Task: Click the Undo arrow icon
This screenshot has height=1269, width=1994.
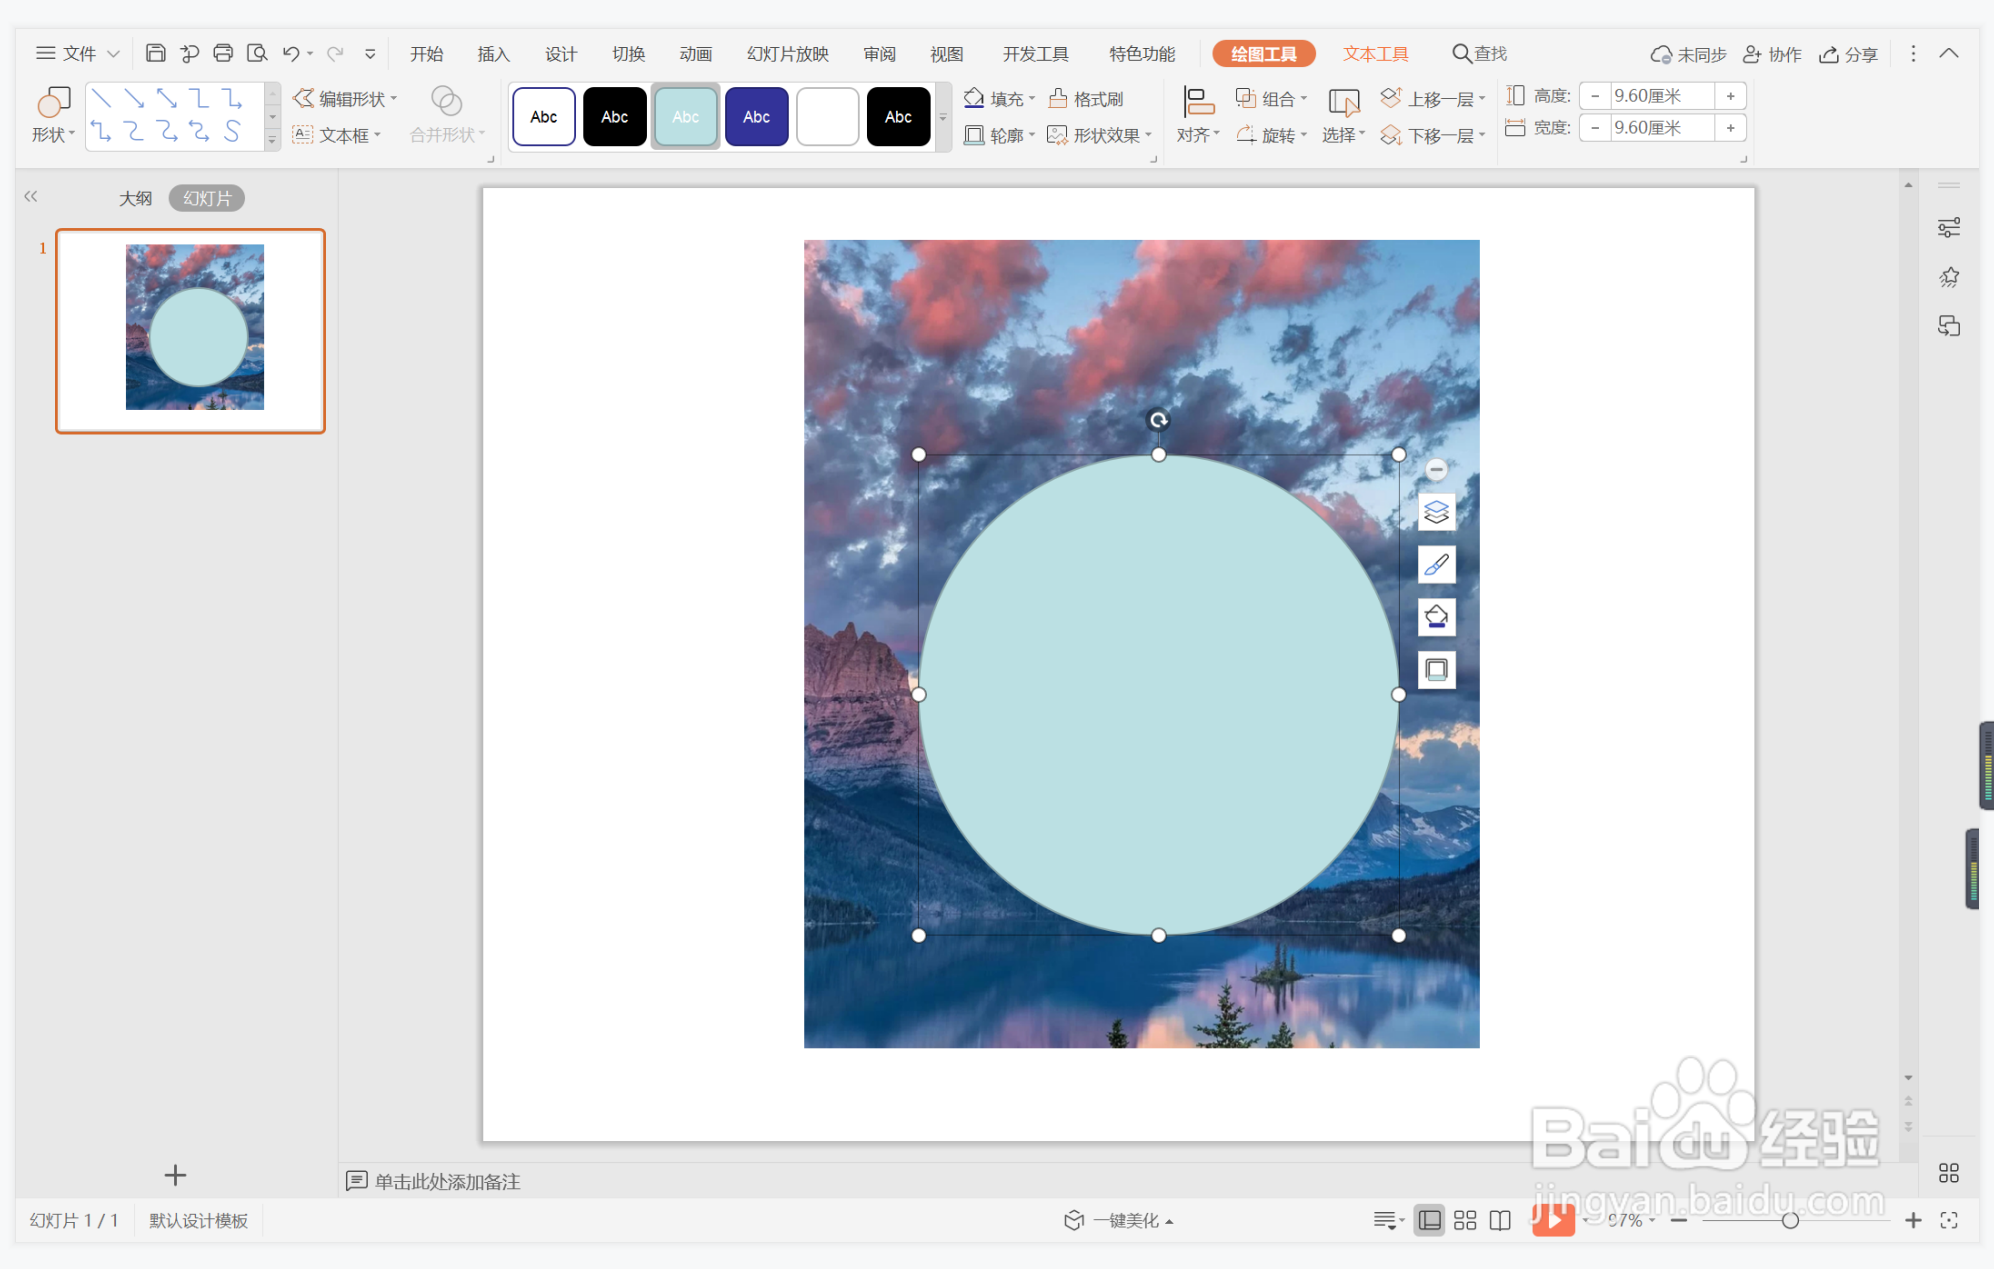Action: [x=291, y=53]
